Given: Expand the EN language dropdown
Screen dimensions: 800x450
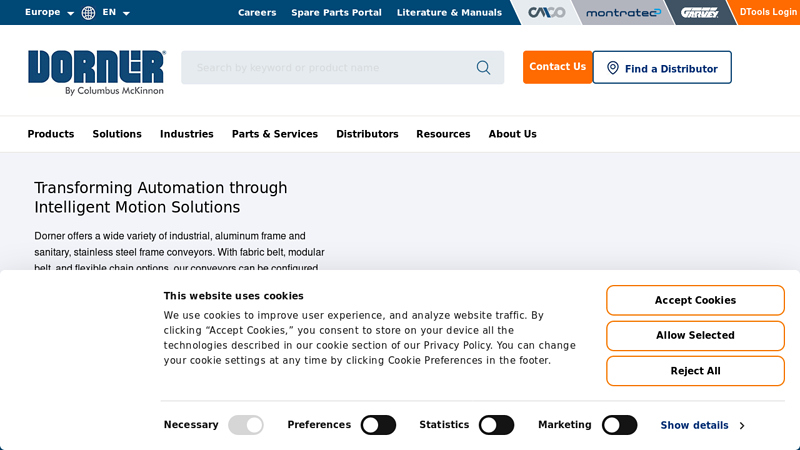Looking at the screenshot, I should [x=116, y=13].
